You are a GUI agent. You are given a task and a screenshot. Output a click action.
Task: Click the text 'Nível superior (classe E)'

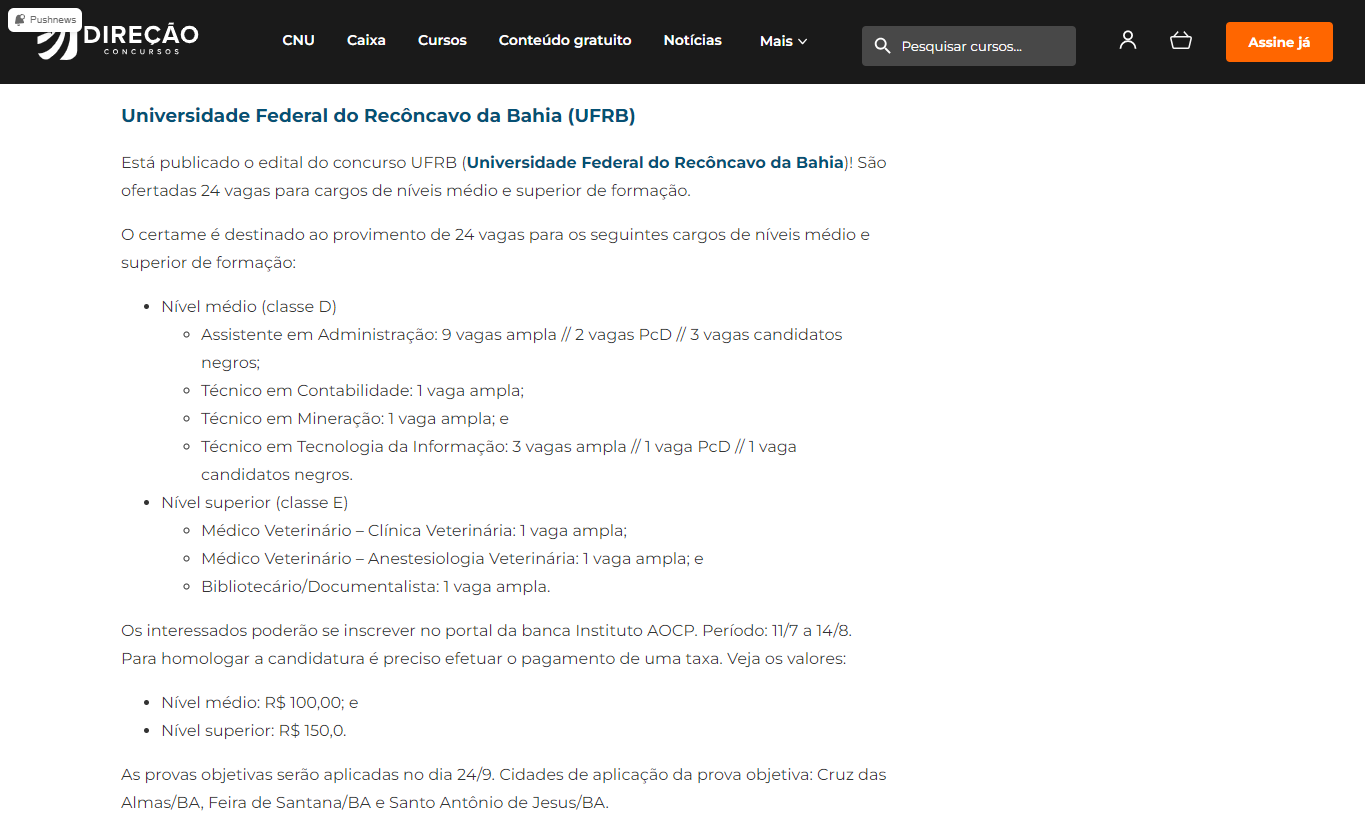254,502
